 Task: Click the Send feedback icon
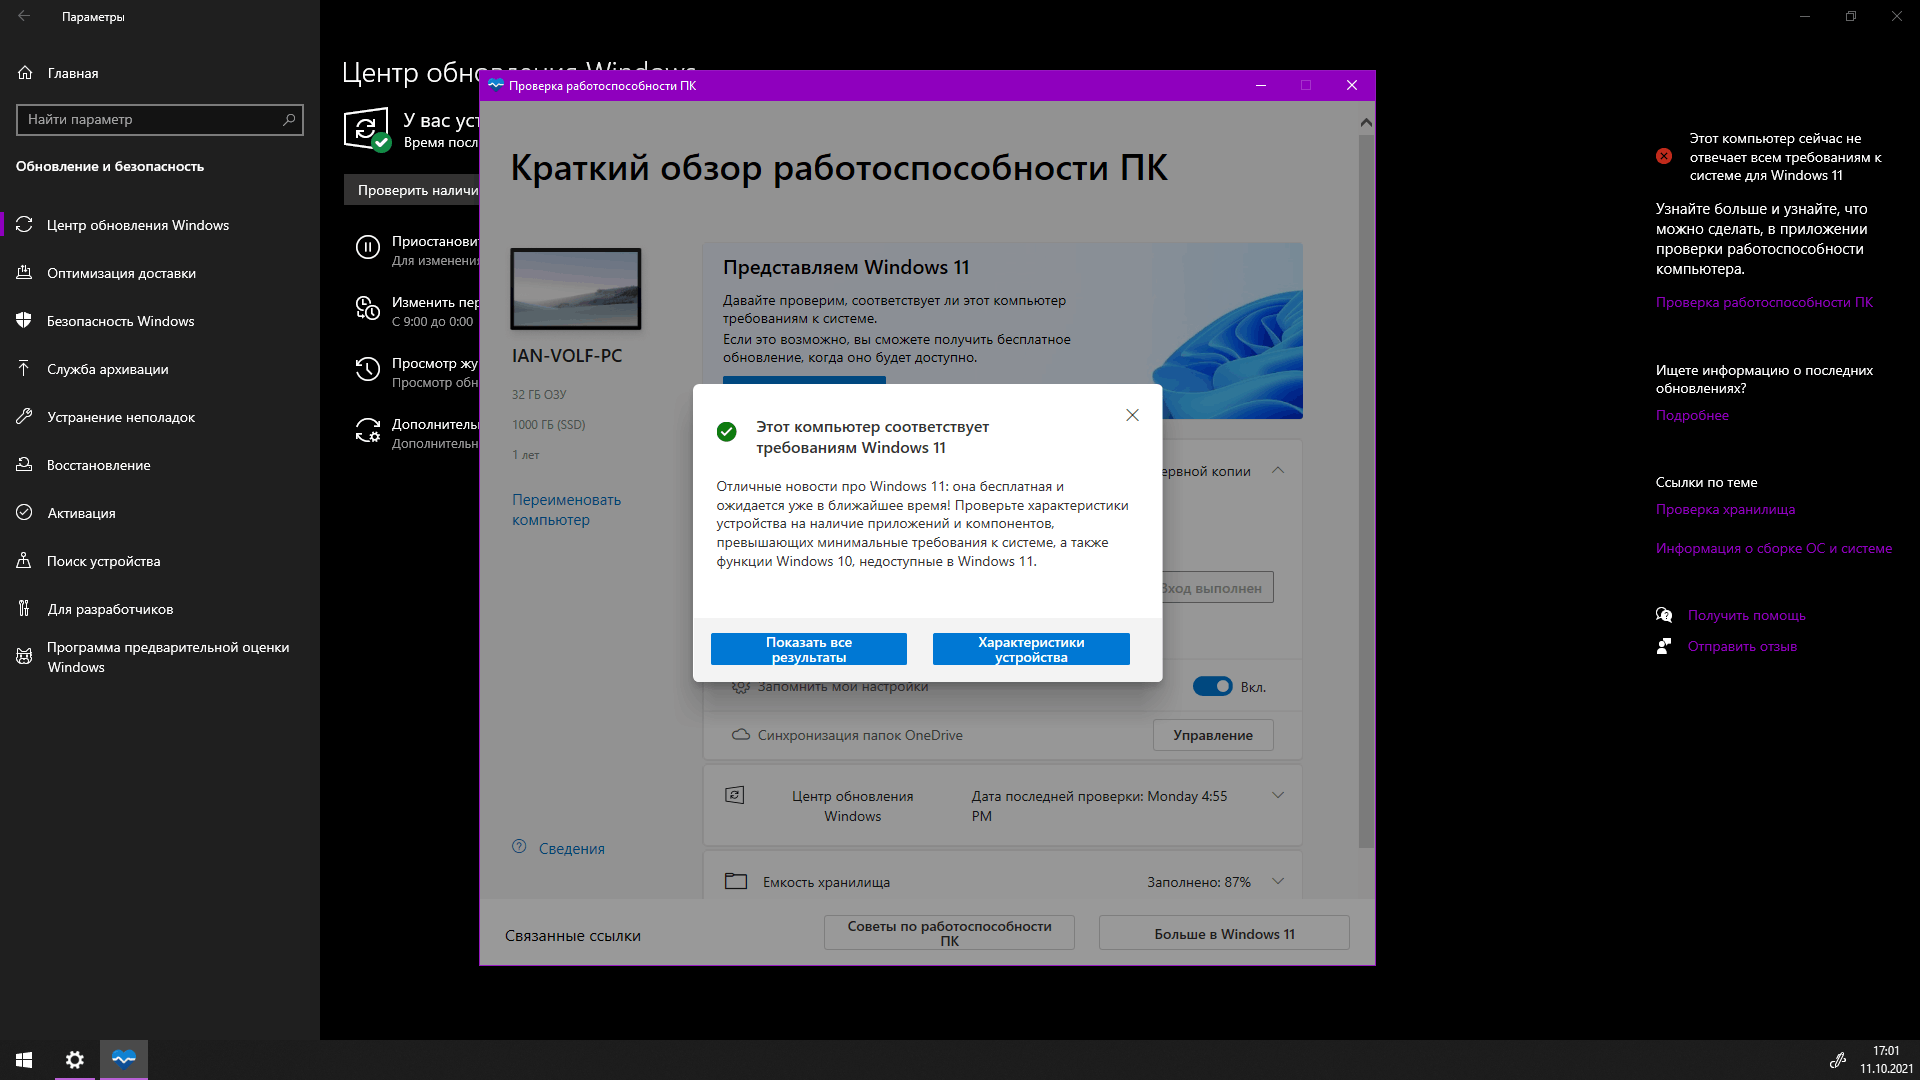point(1664,646)
